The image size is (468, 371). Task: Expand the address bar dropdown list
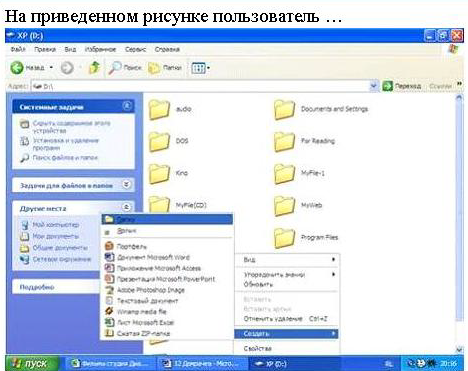374,86
